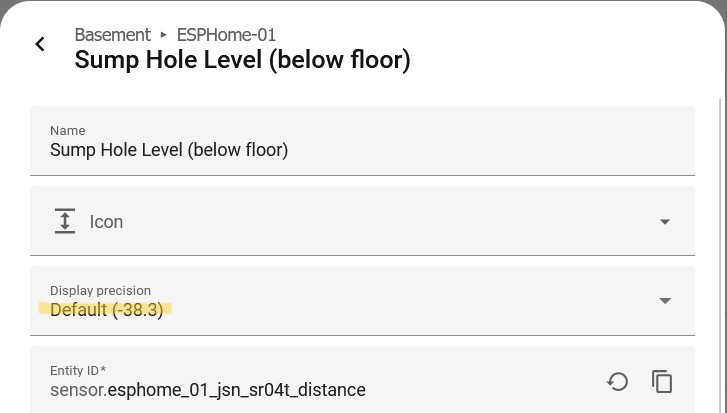
Task: Click the esphome_01_jsn_sr04t_distance text
Action: [237, 390]
